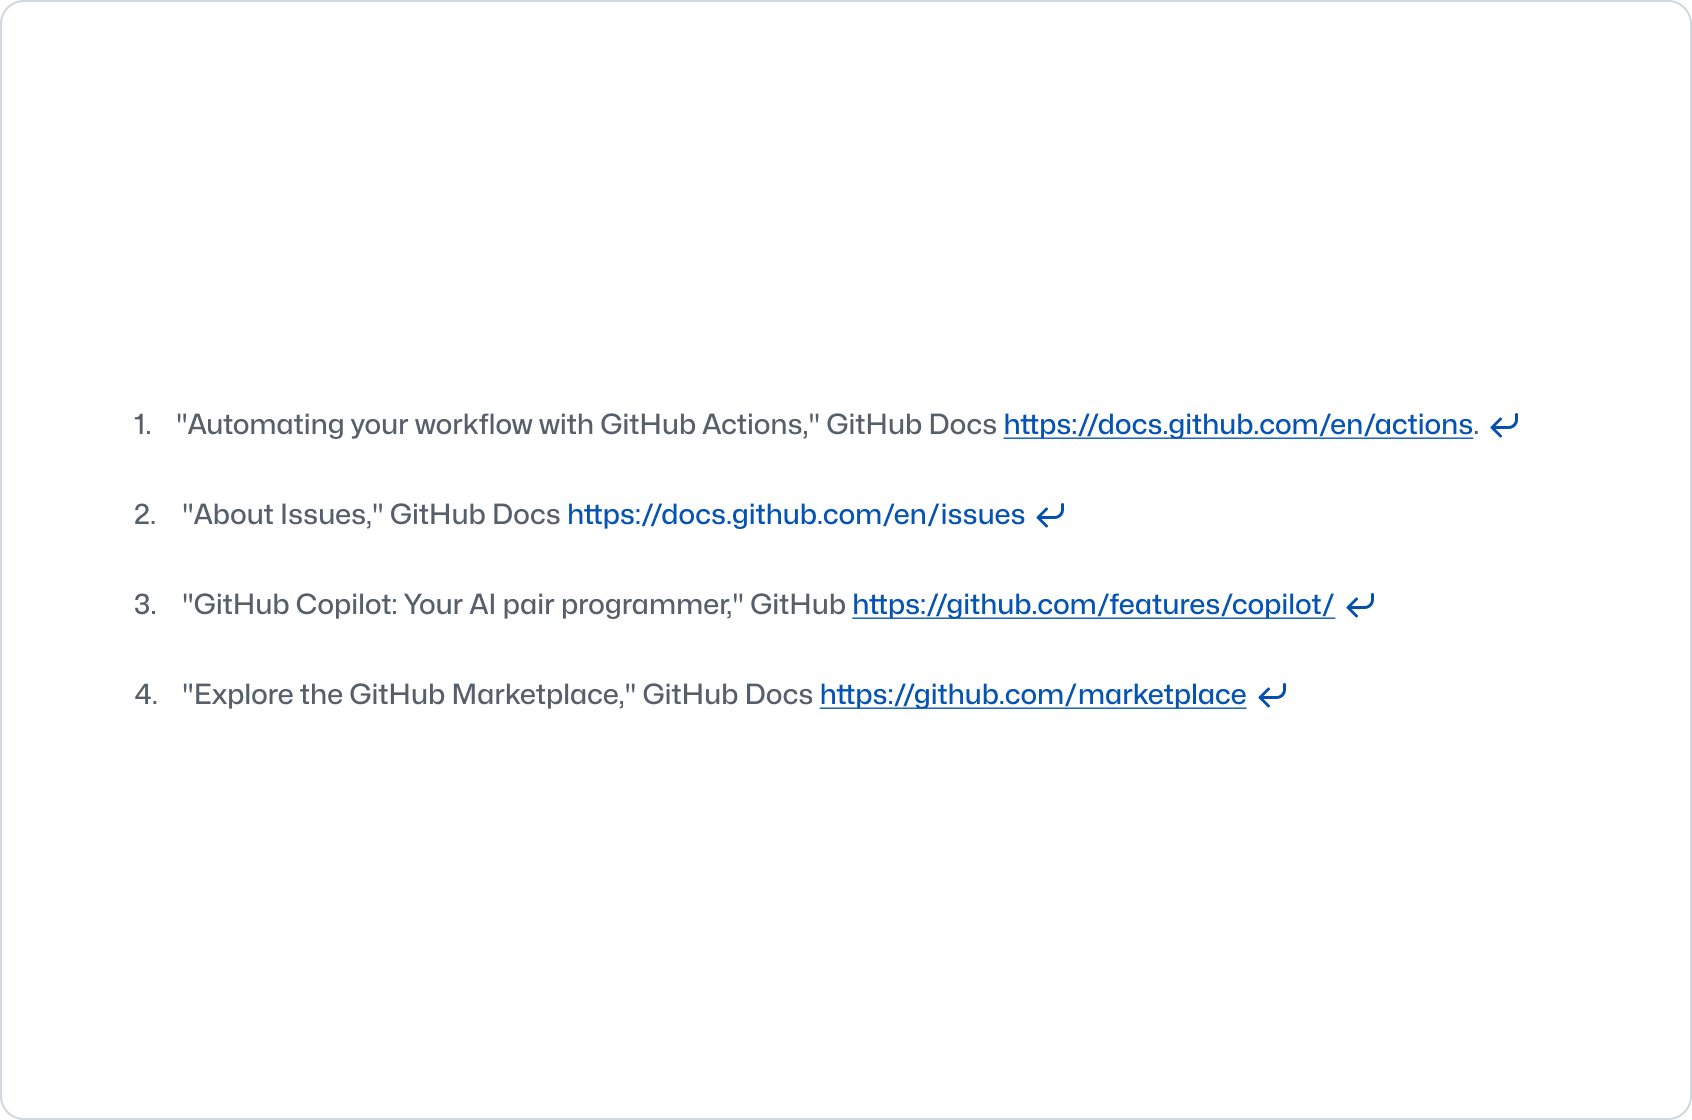
Task: Click the "GitHub" source text in footnote three
Action: tap(798, 605)
